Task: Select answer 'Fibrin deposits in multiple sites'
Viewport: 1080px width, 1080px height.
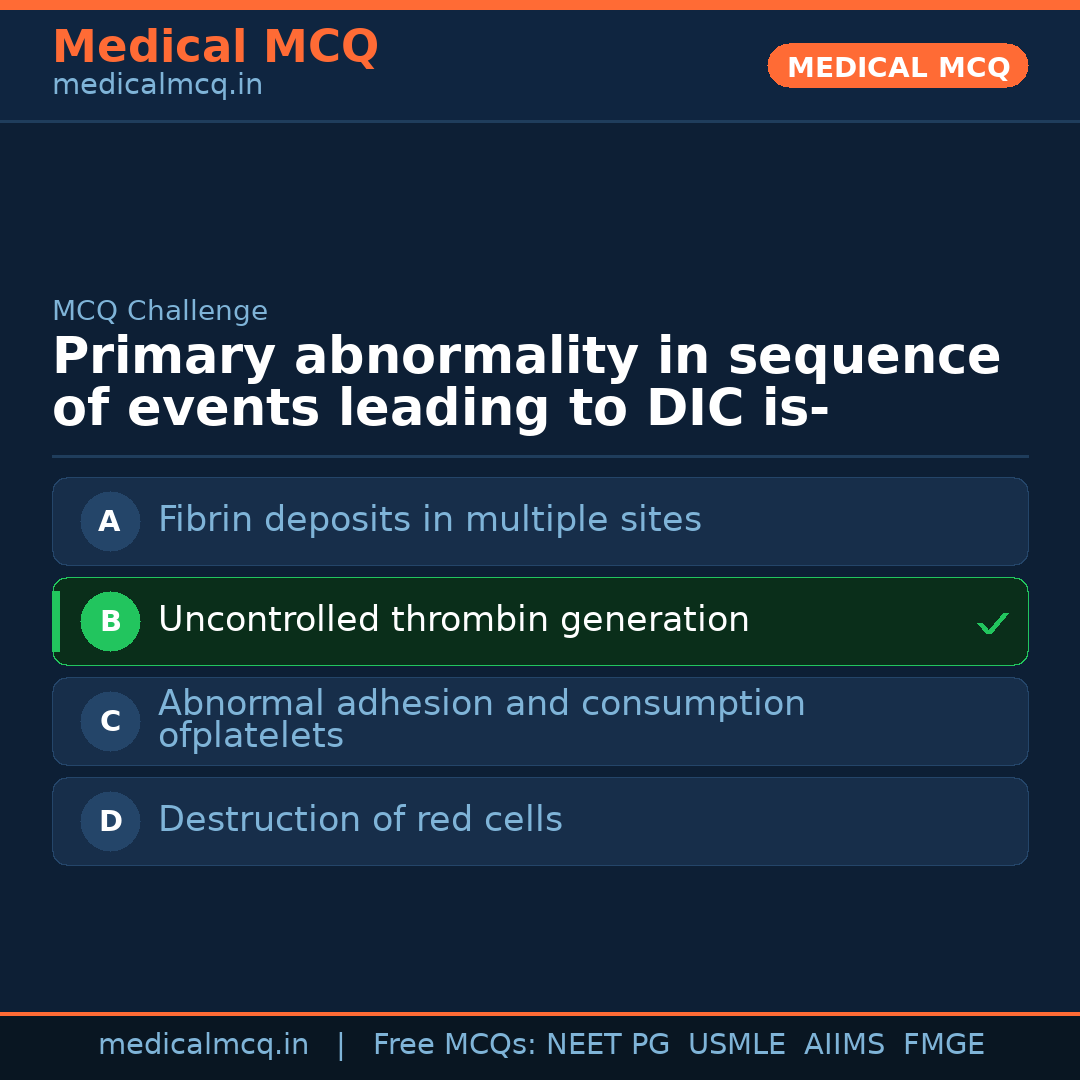Action: (430, 520)
